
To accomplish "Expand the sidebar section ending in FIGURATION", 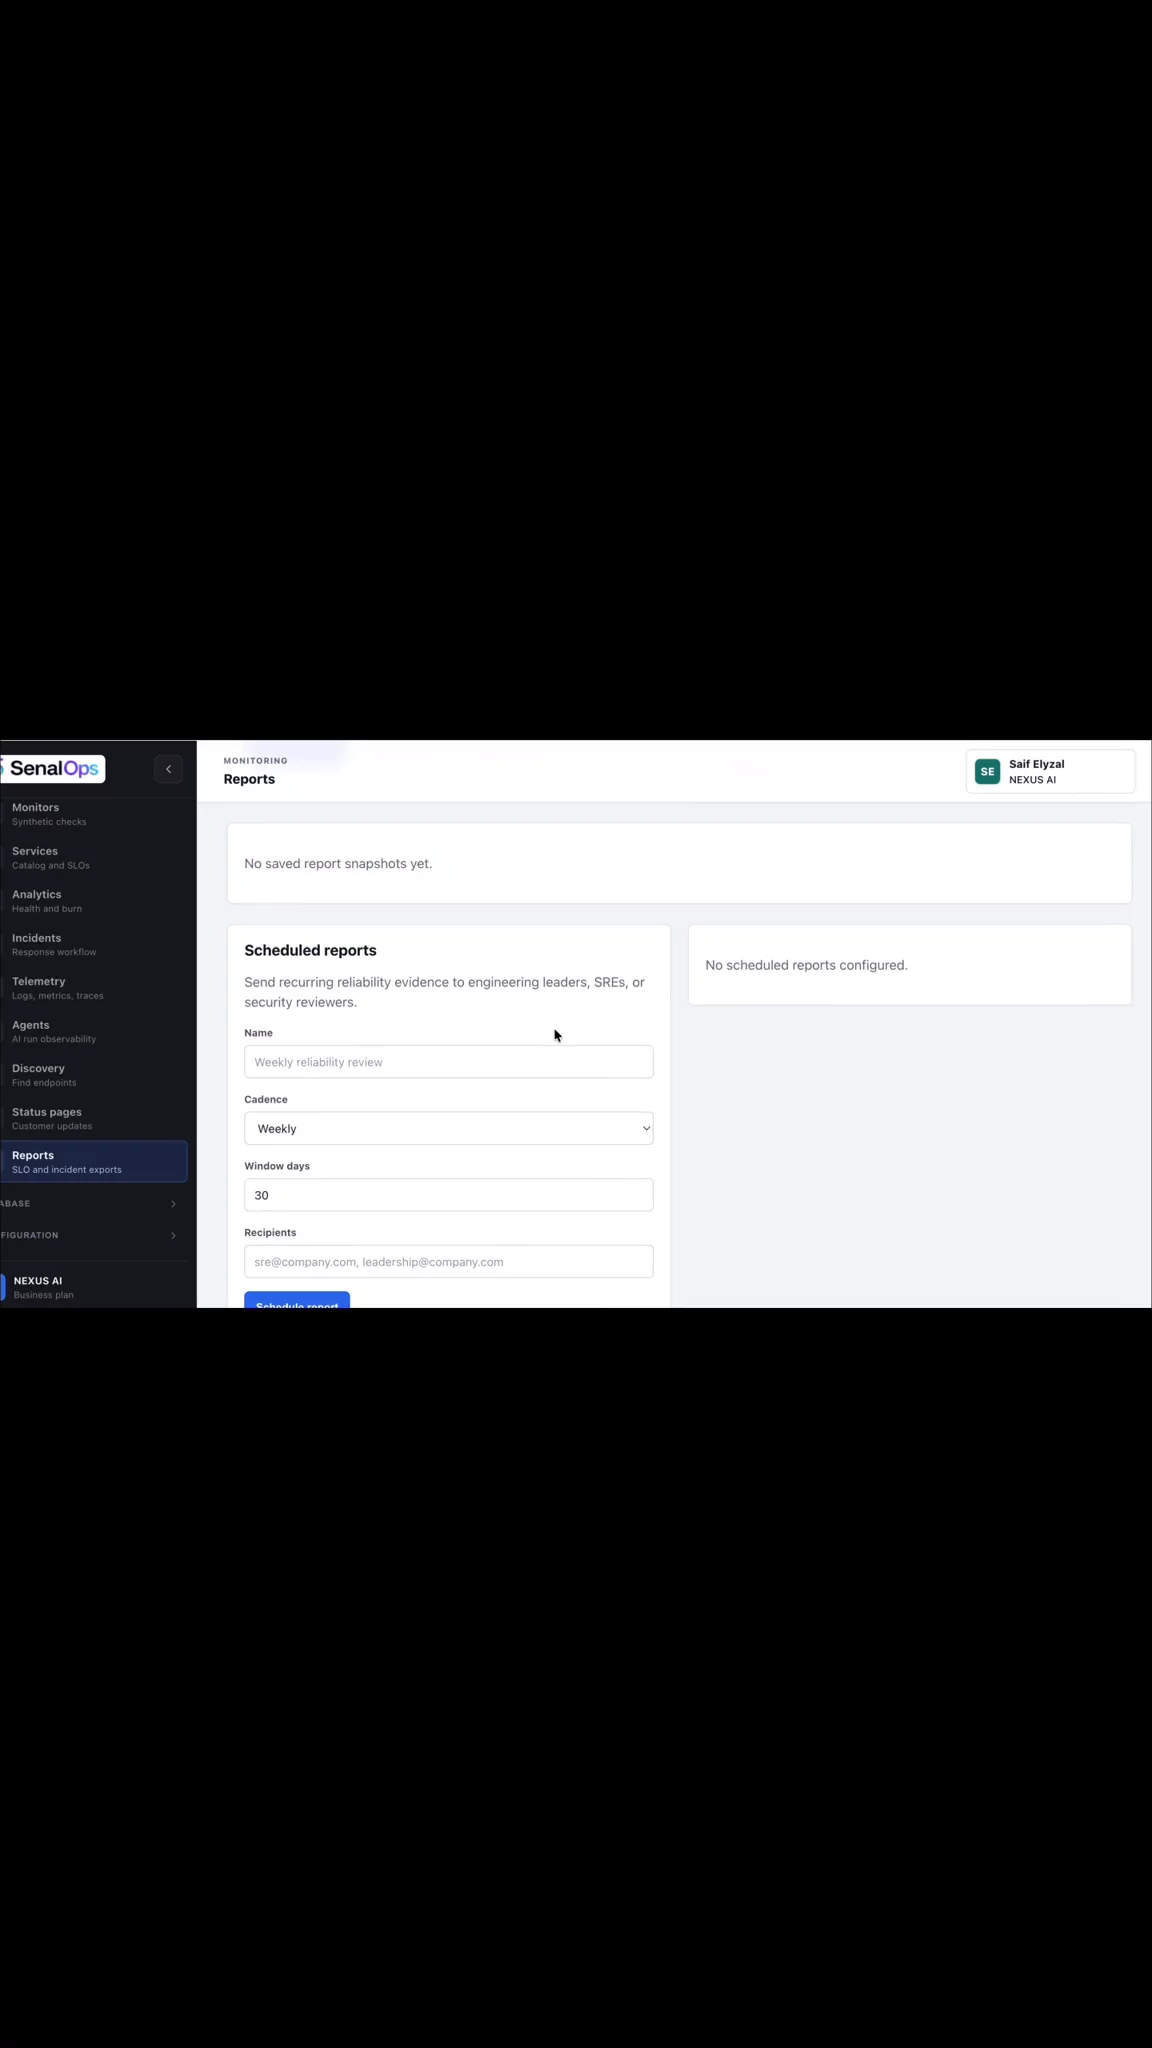I will point(90,1236).
